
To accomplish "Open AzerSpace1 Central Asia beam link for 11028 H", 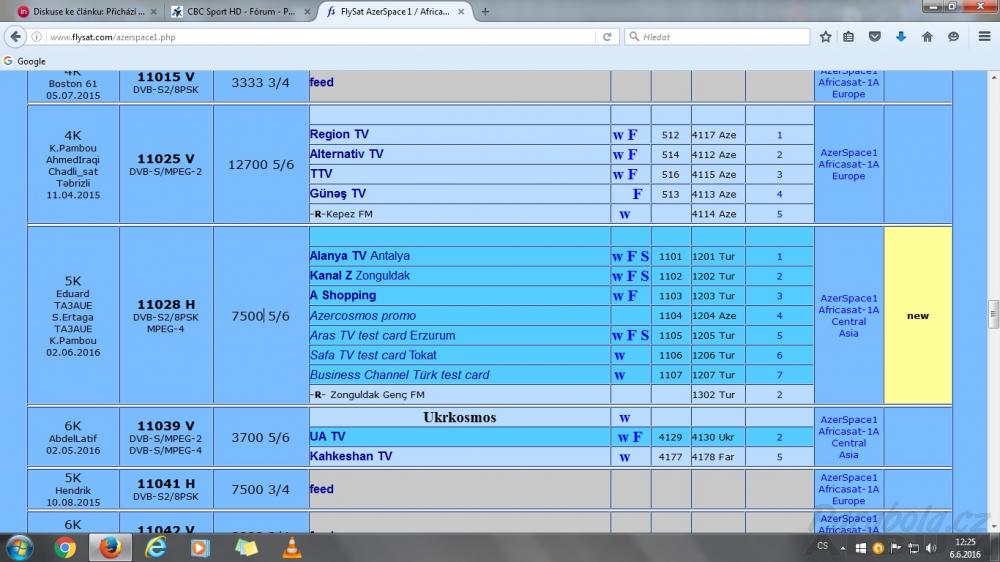I will [848, 316].
